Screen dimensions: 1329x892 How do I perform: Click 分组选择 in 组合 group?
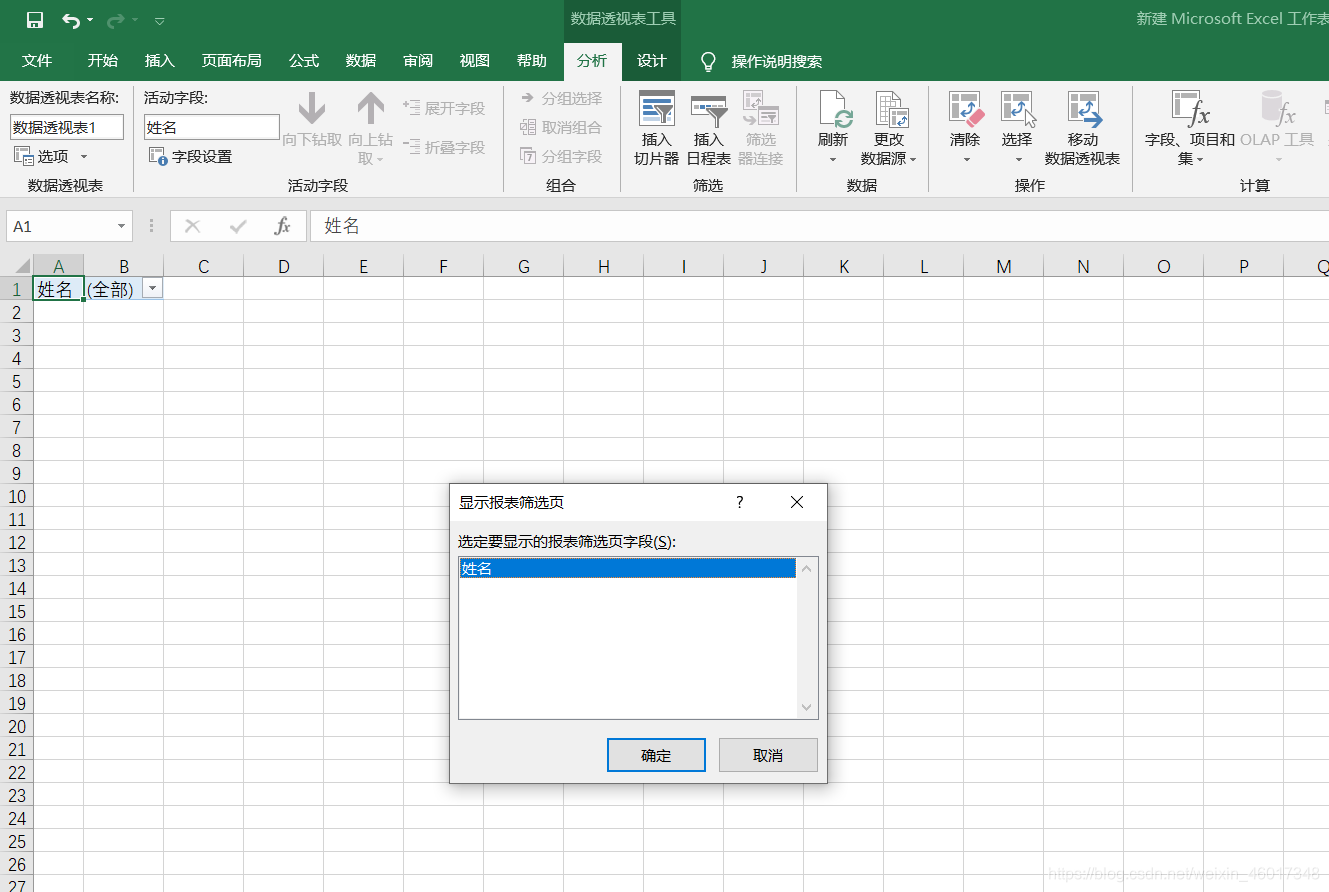coord(561,98)
